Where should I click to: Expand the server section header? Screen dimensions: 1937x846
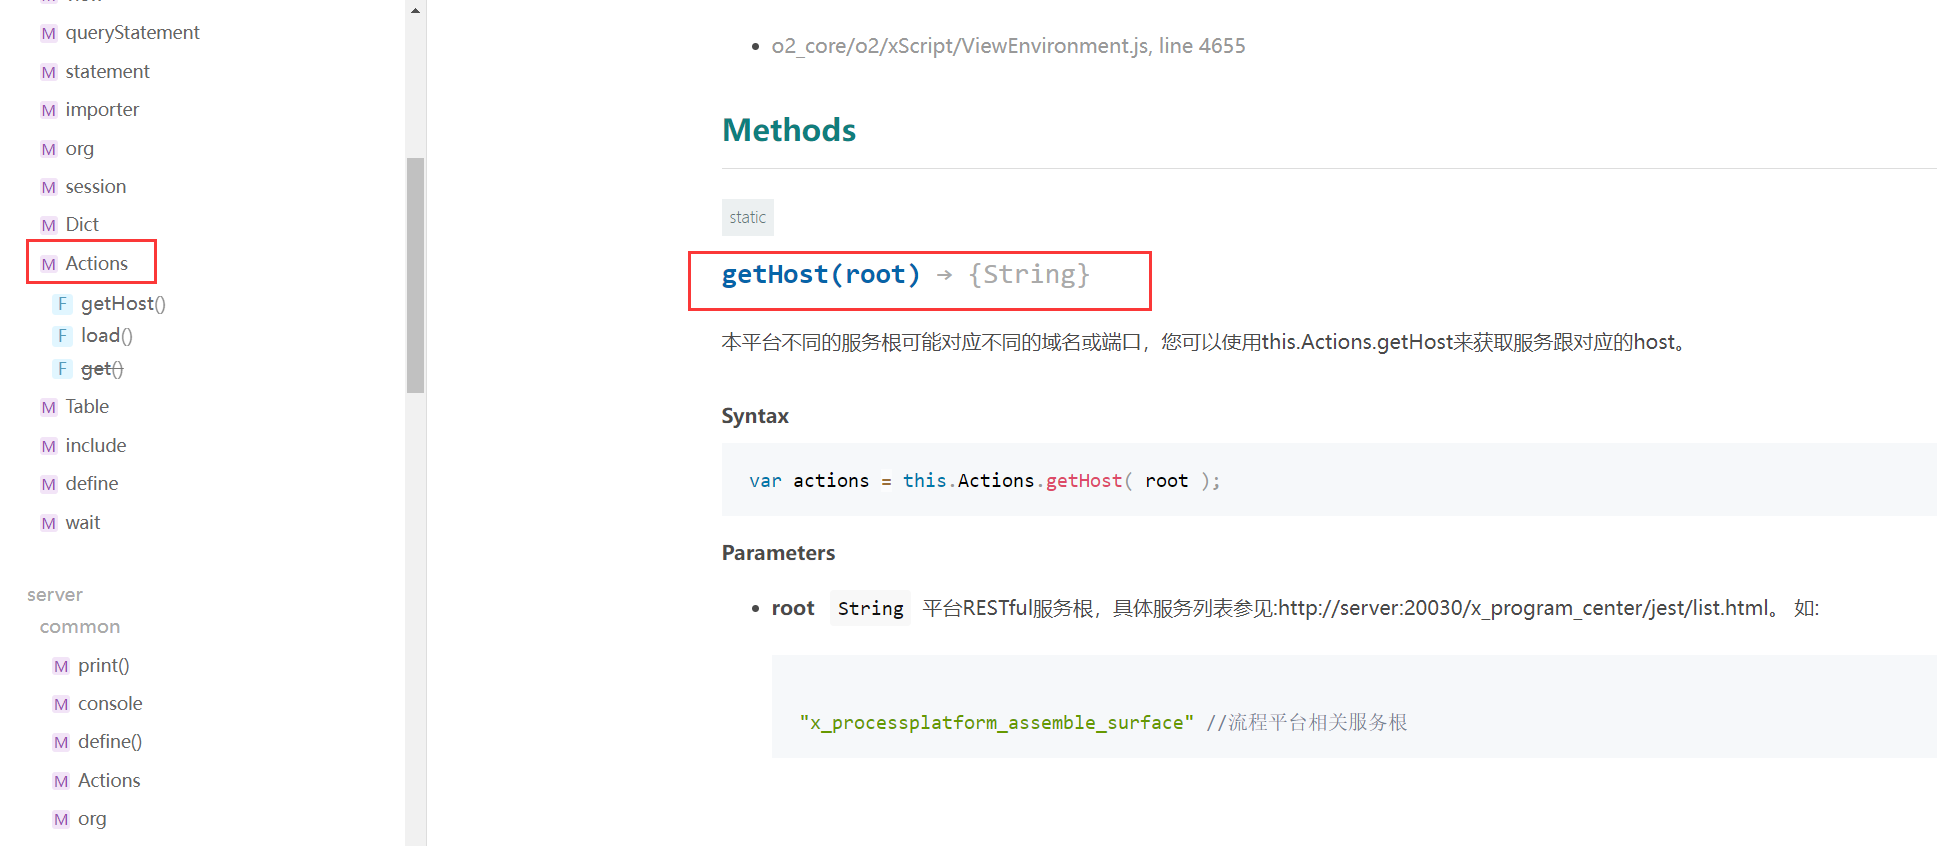[55, 595]
